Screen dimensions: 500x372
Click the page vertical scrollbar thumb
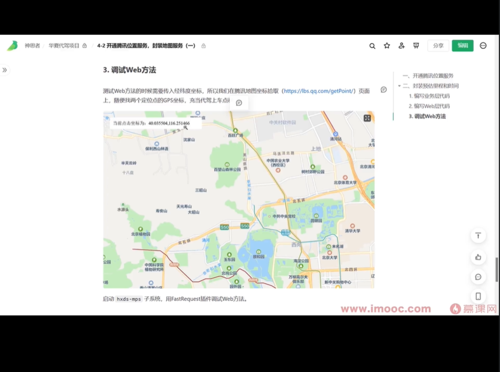(497, 269)
